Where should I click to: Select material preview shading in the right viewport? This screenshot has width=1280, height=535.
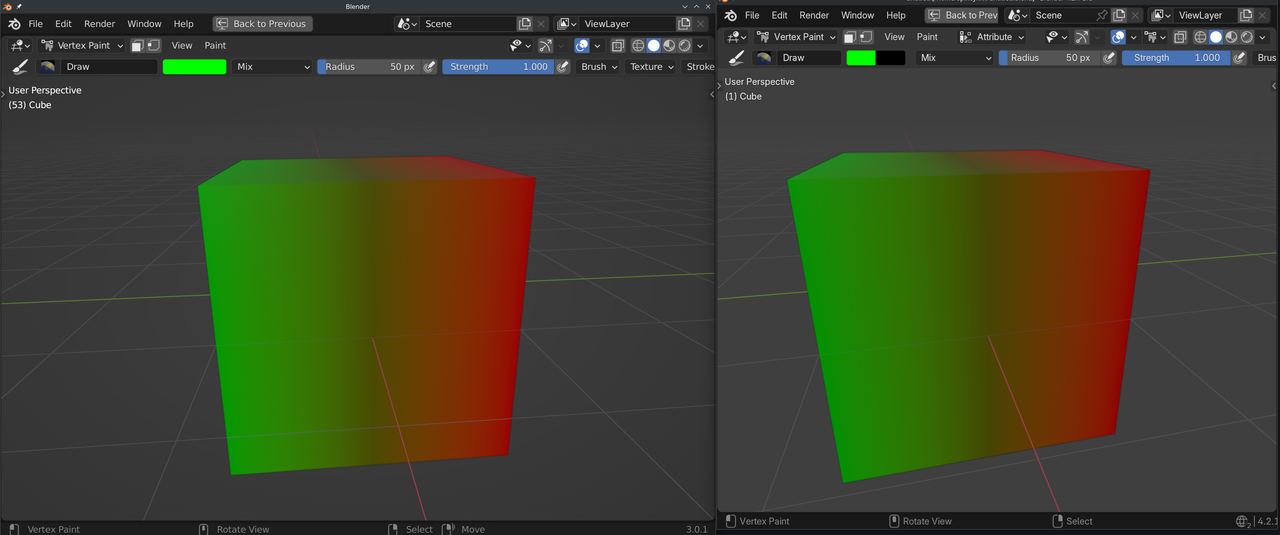[1232, 37]
